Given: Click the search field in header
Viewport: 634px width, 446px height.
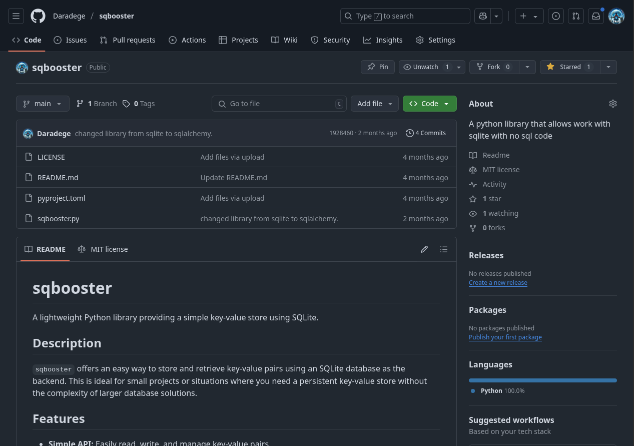Looking at the screenshot, I should pos(405,16).
